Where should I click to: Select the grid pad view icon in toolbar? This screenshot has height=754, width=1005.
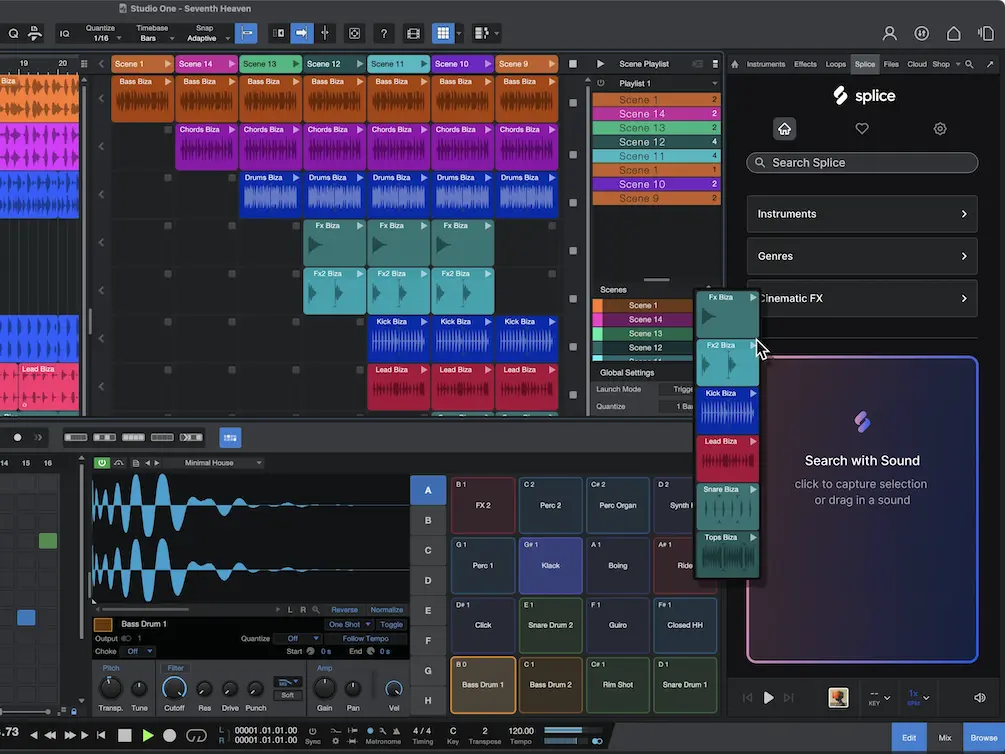[x=444, y=33]
